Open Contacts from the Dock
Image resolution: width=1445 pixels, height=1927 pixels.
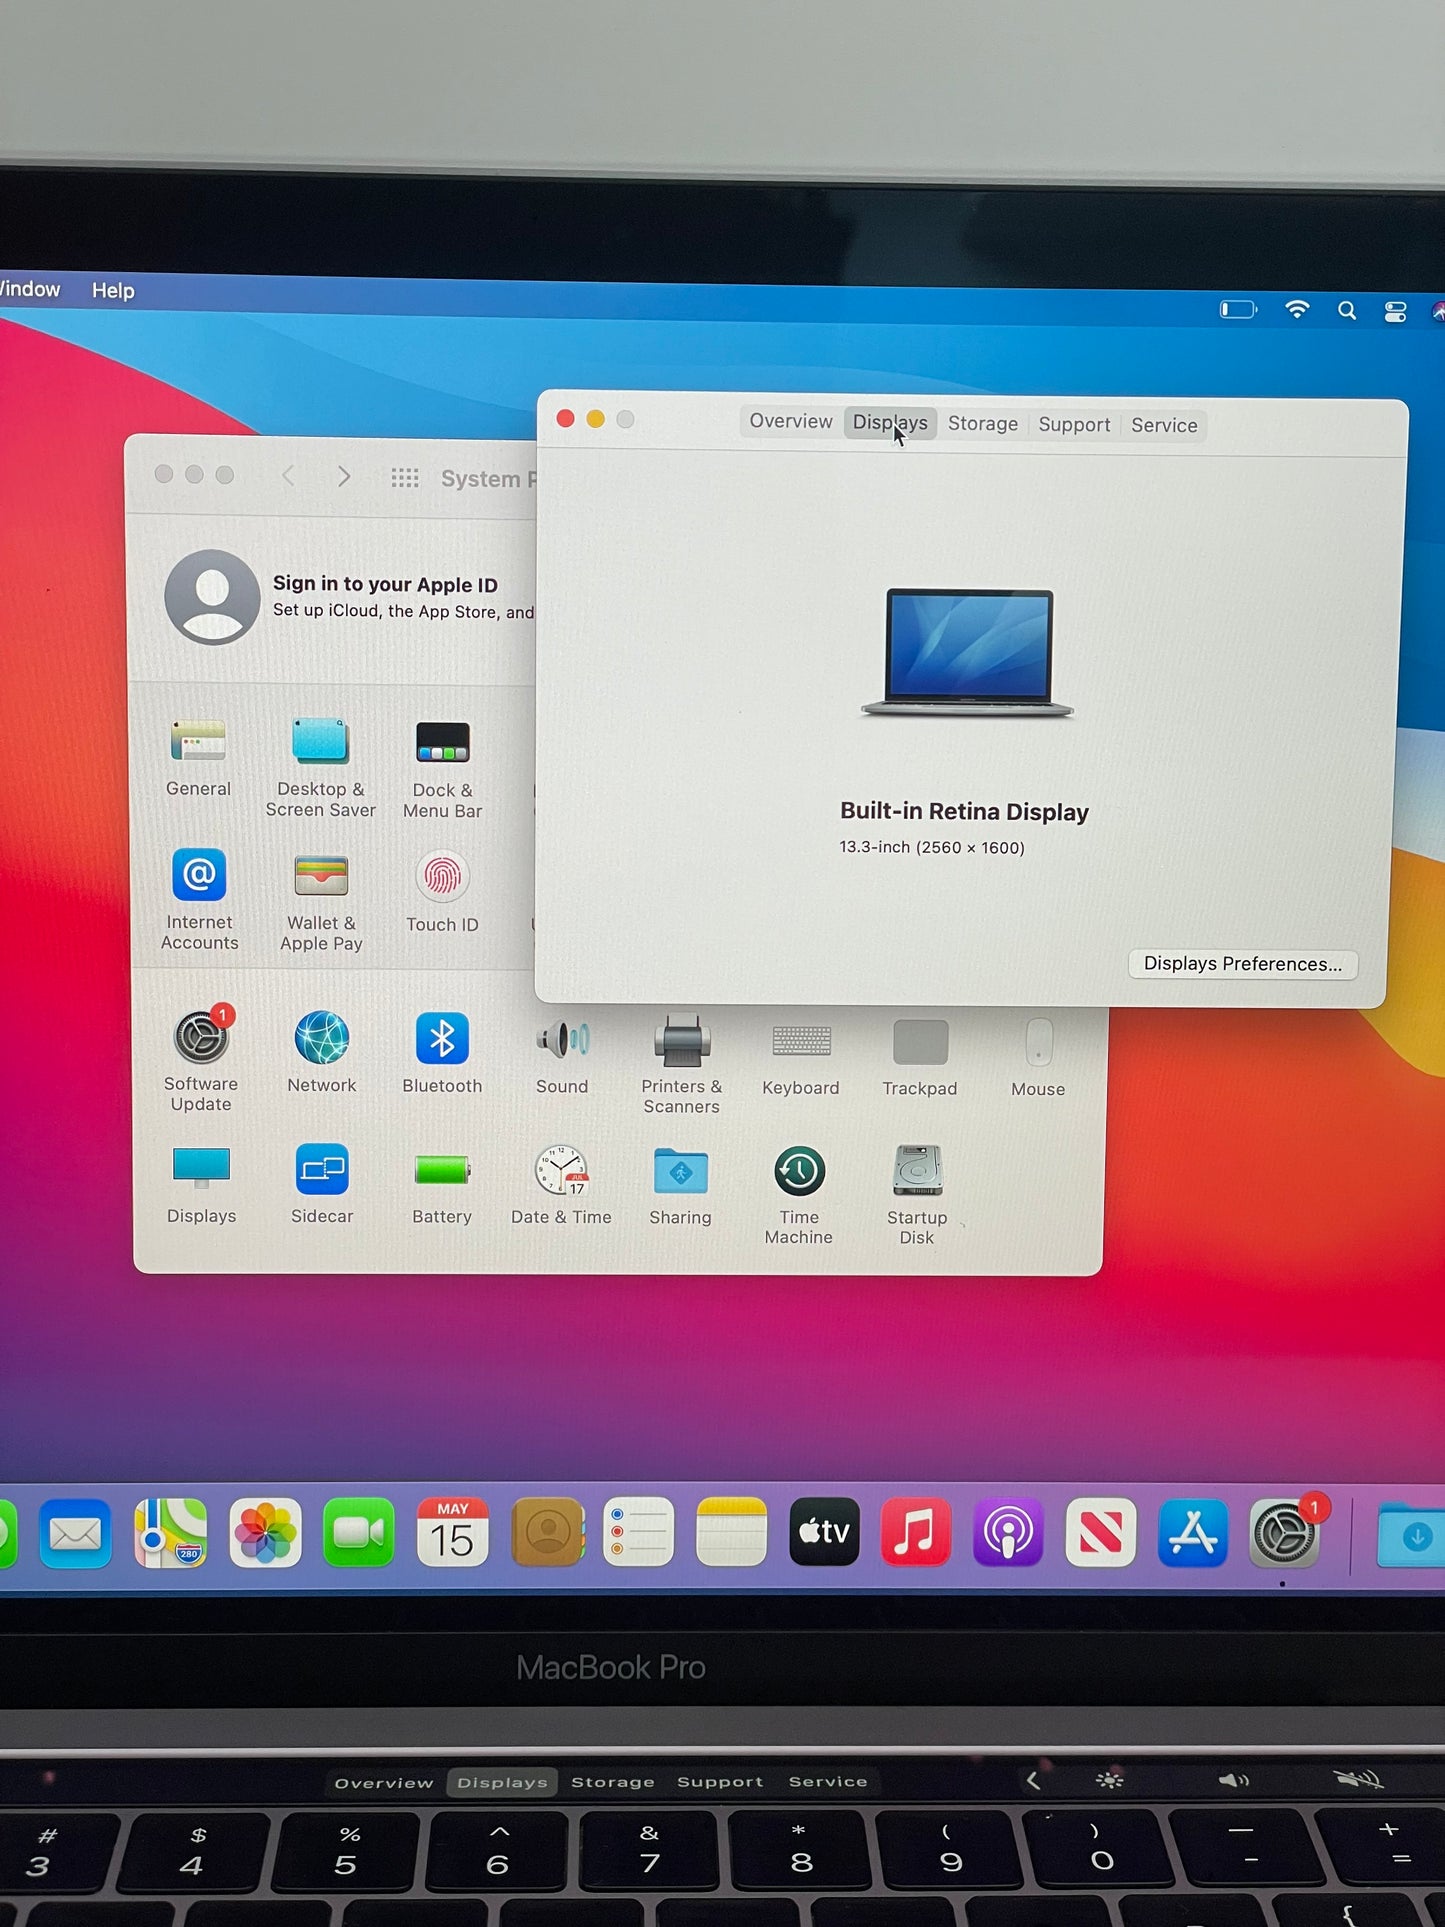point(547,1532)
